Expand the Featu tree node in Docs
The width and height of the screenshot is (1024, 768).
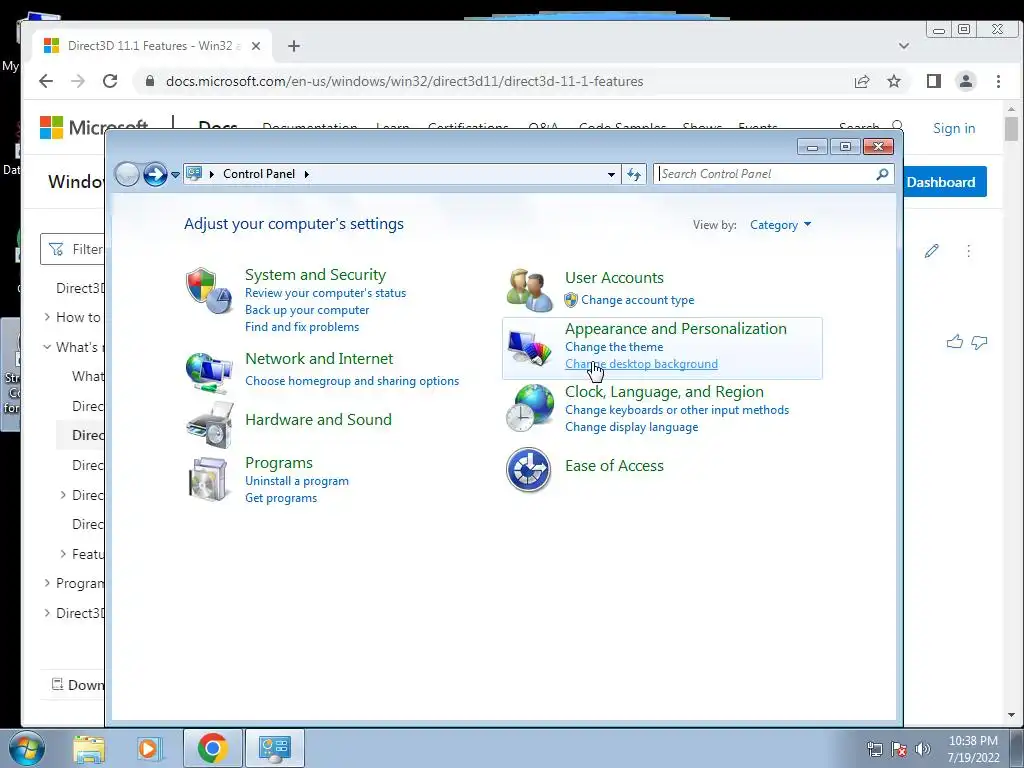[63, 553]
